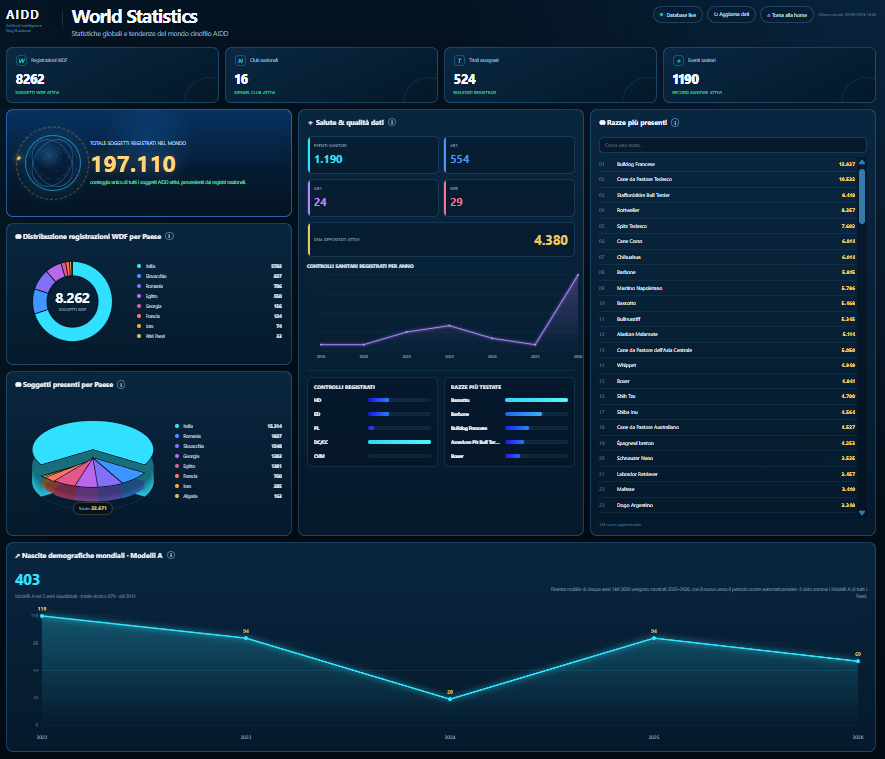885x759 pixels.
Task: Open info icon beside Razze più presenti
Action: (x=675, y=122)
